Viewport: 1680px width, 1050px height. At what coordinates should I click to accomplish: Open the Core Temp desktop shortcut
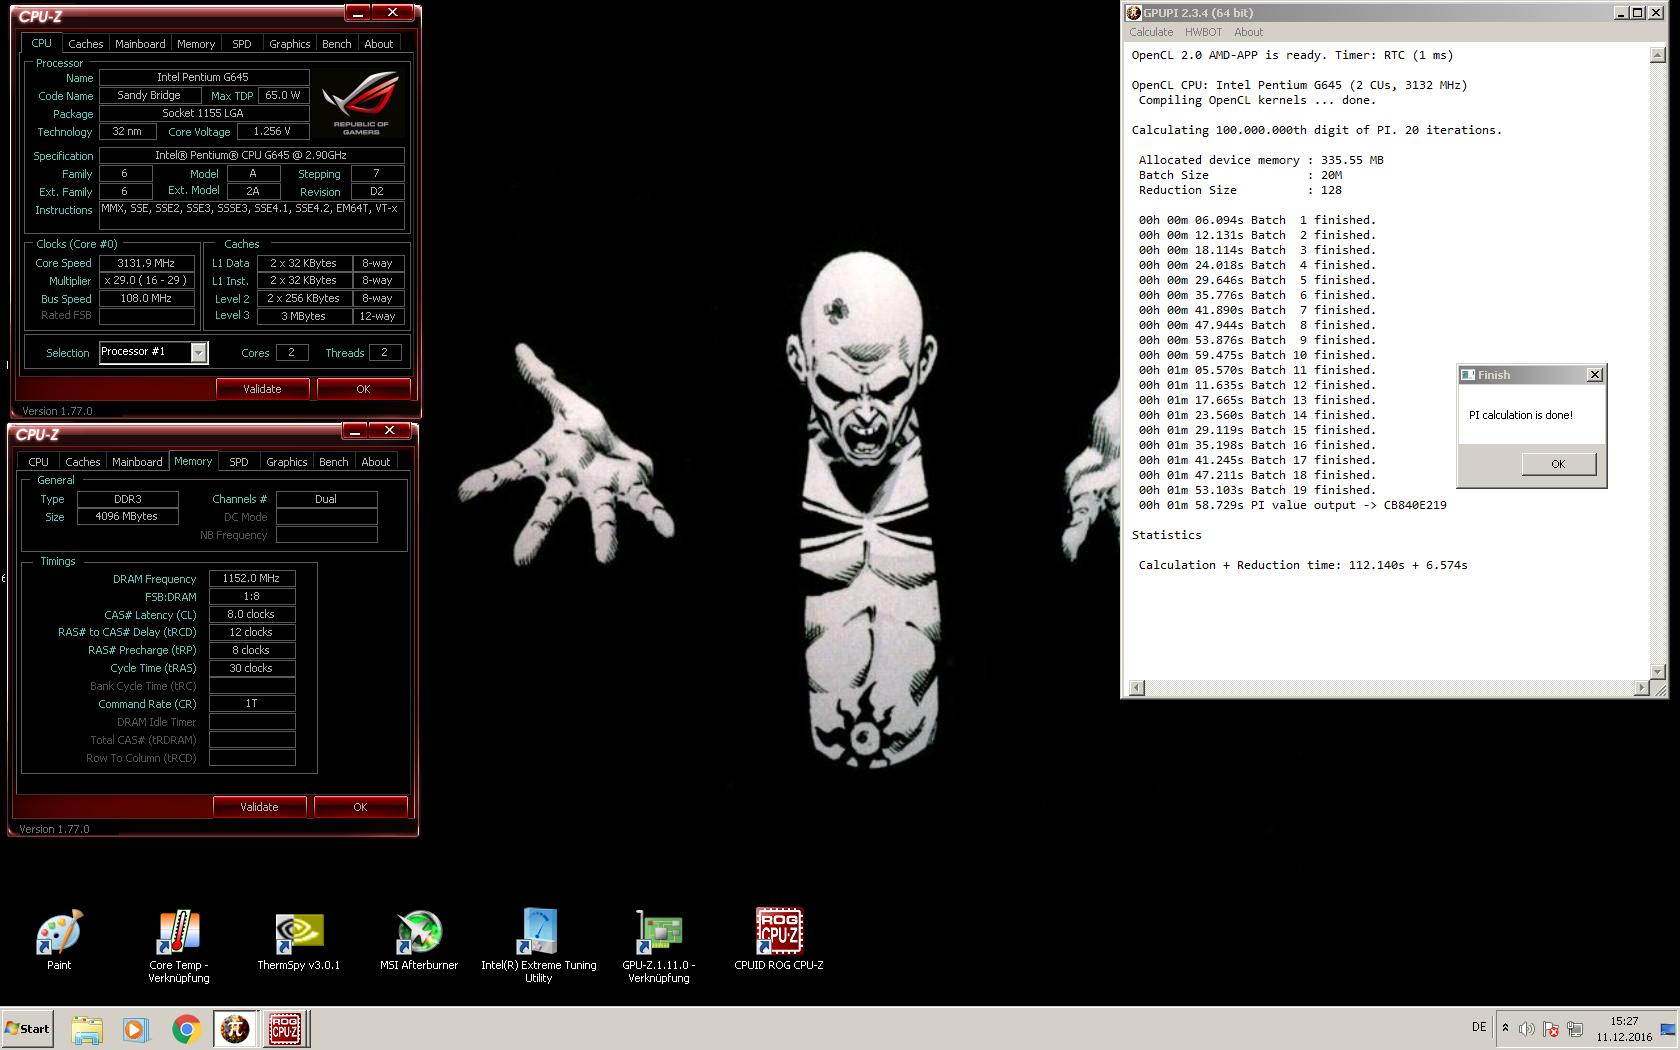(x=179, y=946)
